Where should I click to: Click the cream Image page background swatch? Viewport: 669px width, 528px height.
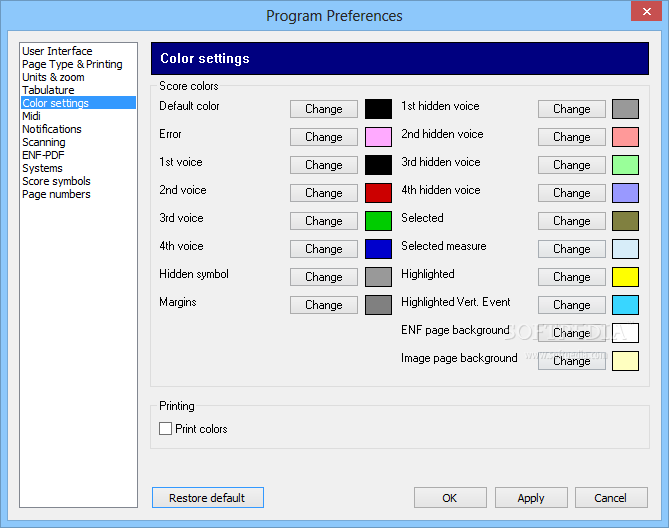[625, 361]
